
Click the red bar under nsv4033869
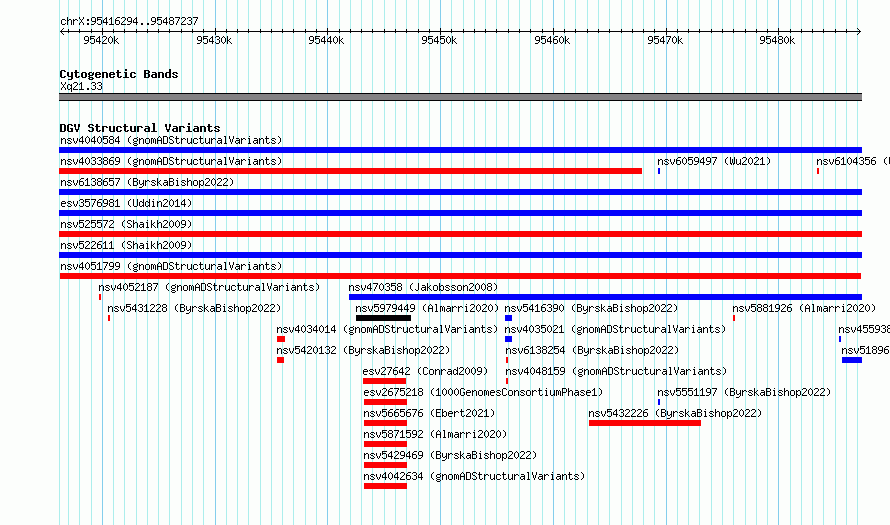coord(350,171)
